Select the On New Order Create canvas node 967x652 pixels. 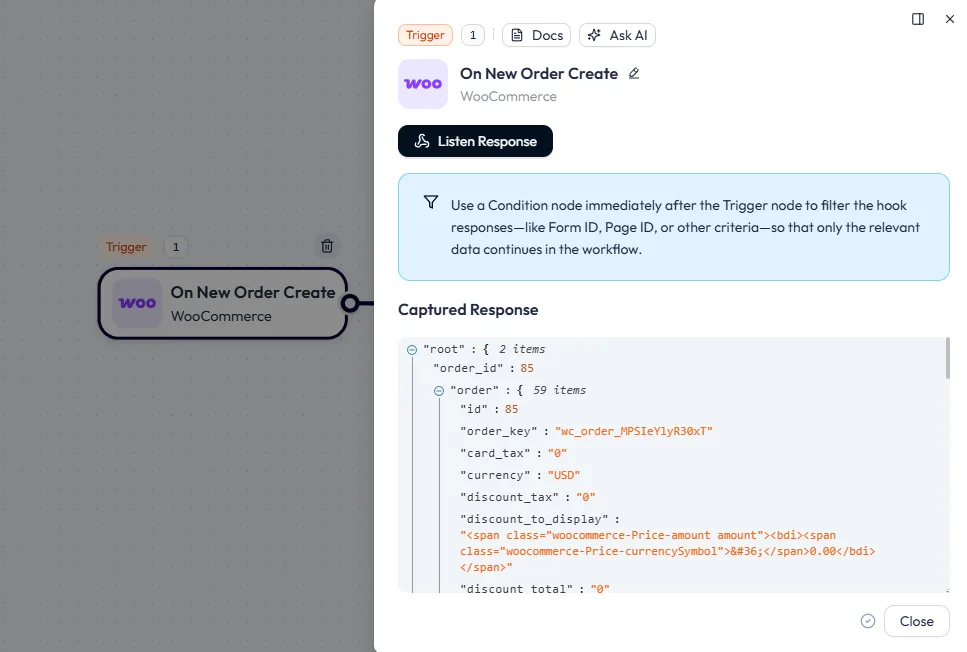click(x=223, y=303)
